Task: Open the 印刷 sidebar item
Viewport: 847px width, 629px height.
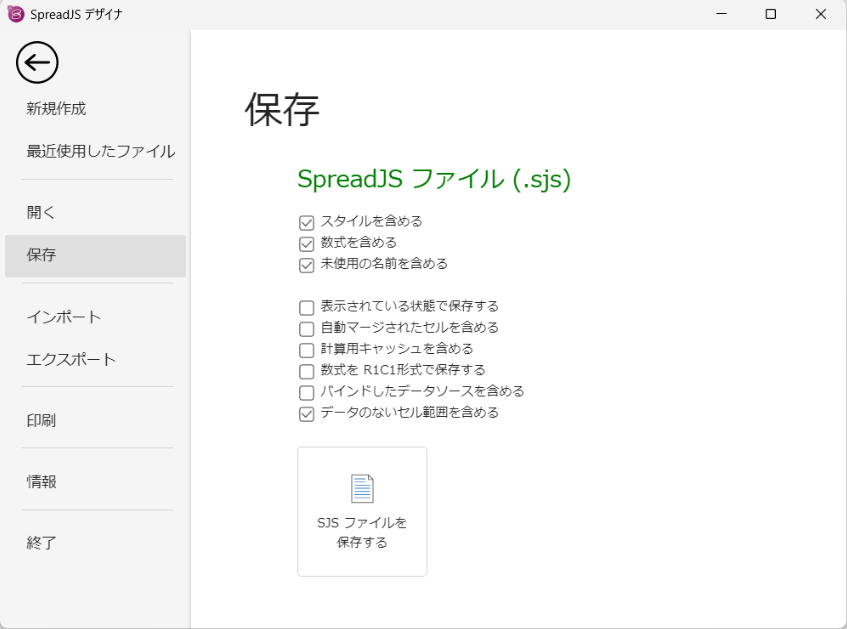Action: [x=41, y=420]
